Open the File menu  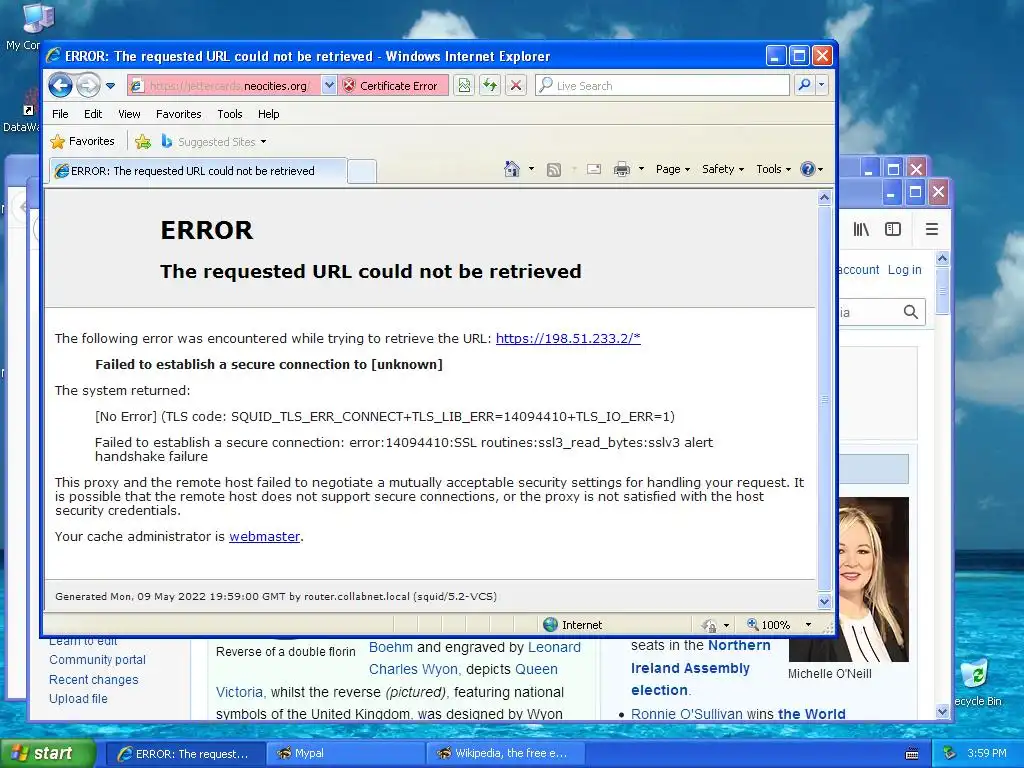[60, 114]
